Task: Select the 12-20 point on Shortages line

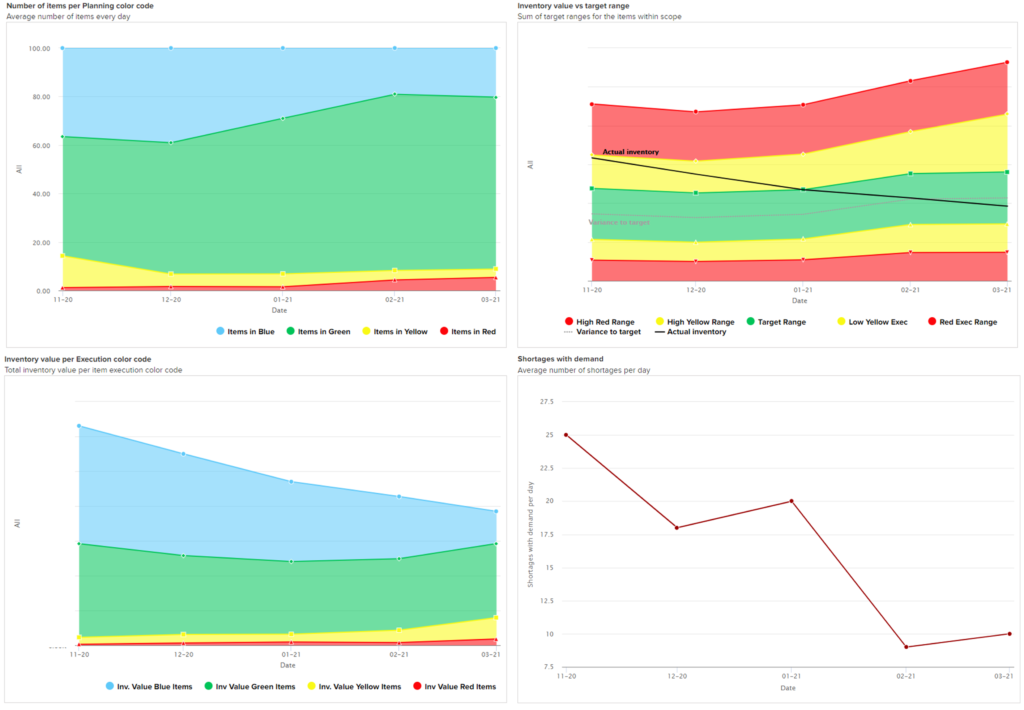Action: coord(677,528)
